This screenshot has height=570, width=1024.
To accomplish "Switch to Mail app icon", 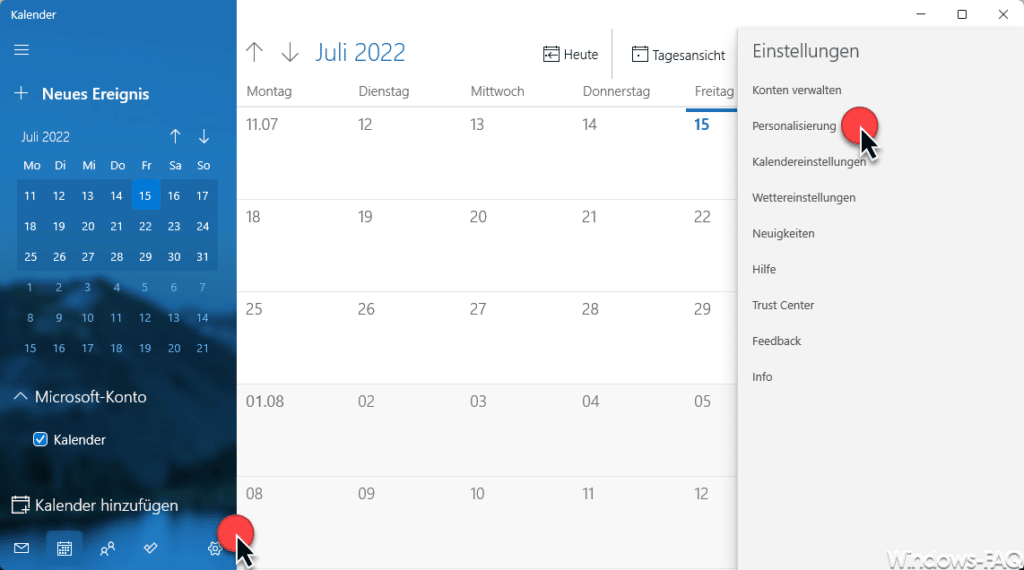I will [22, 548].
